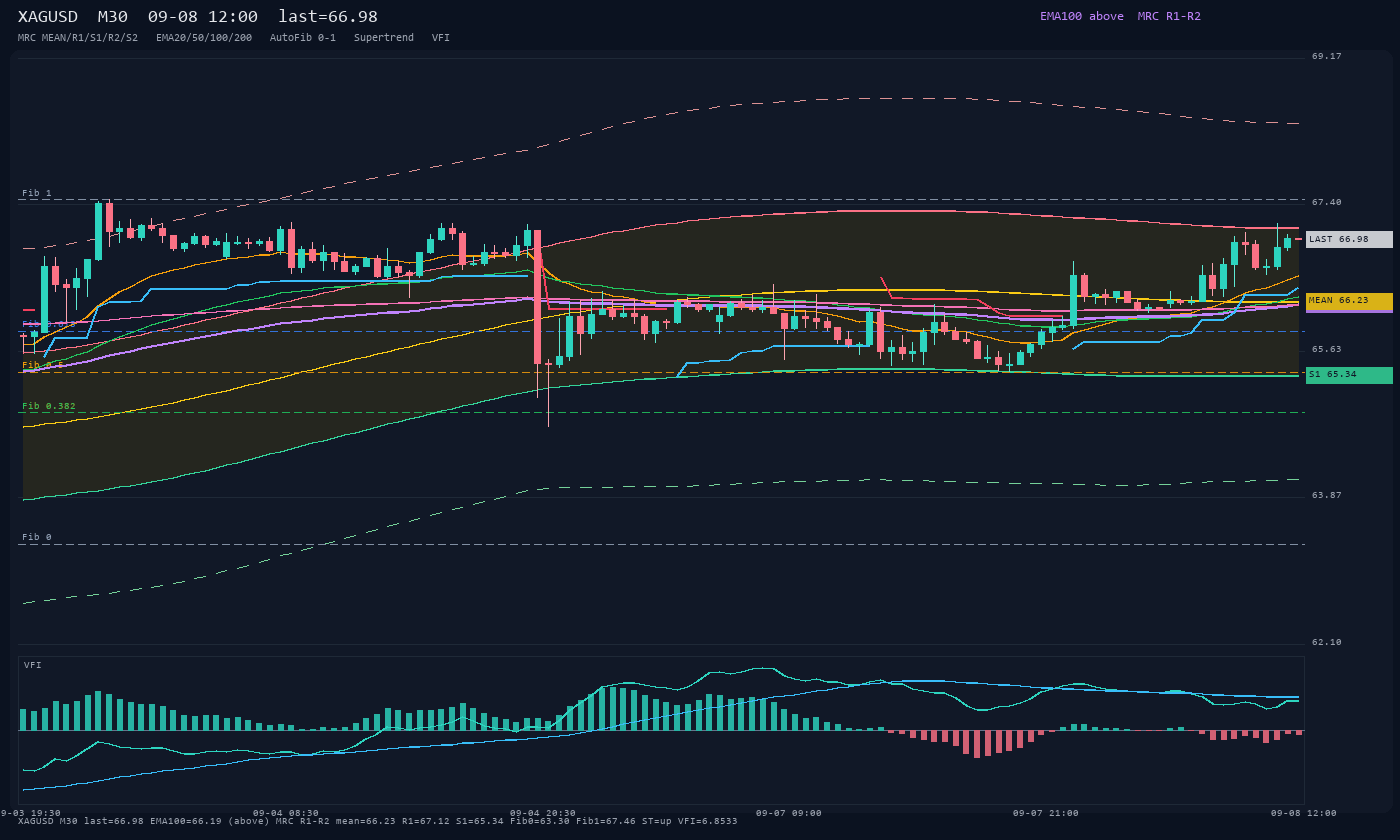The image size is (1400, 840).
Task: Select the MRC MEAN/R1/S1/R2/S2 legend entry
Action: [78, 37]
